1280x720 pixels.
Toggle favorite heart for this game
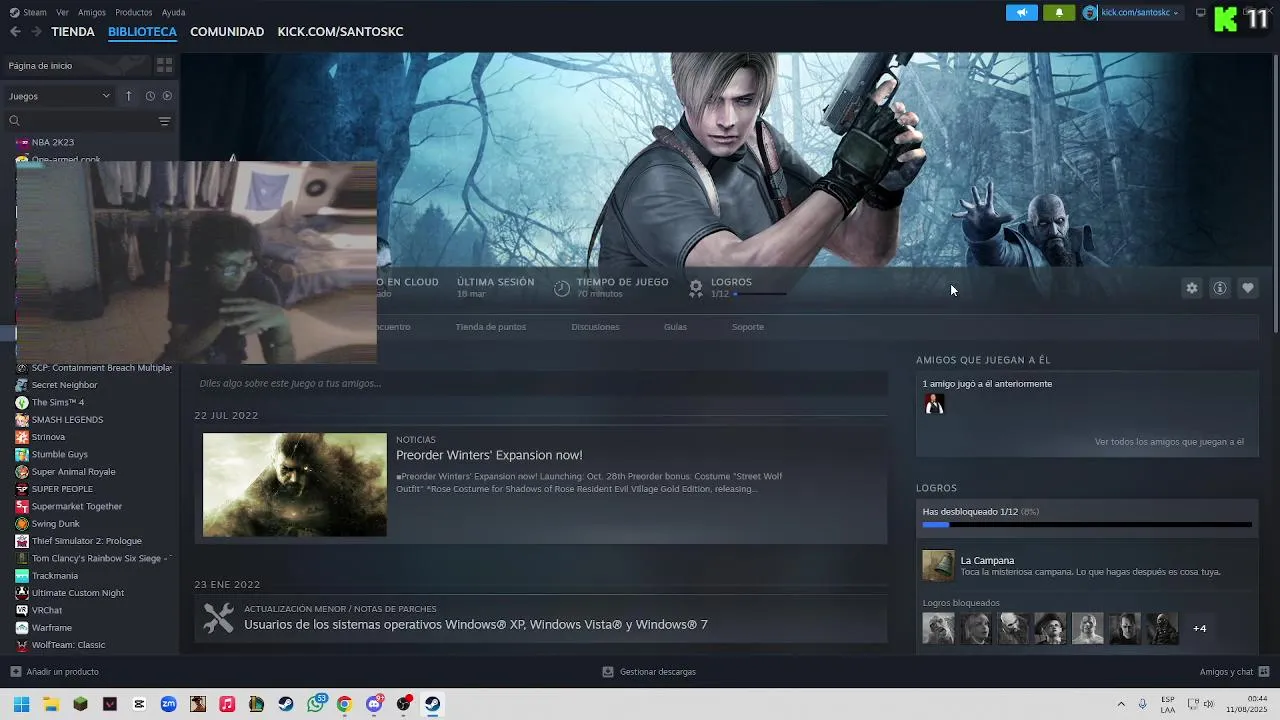[x=1248, y=288]
